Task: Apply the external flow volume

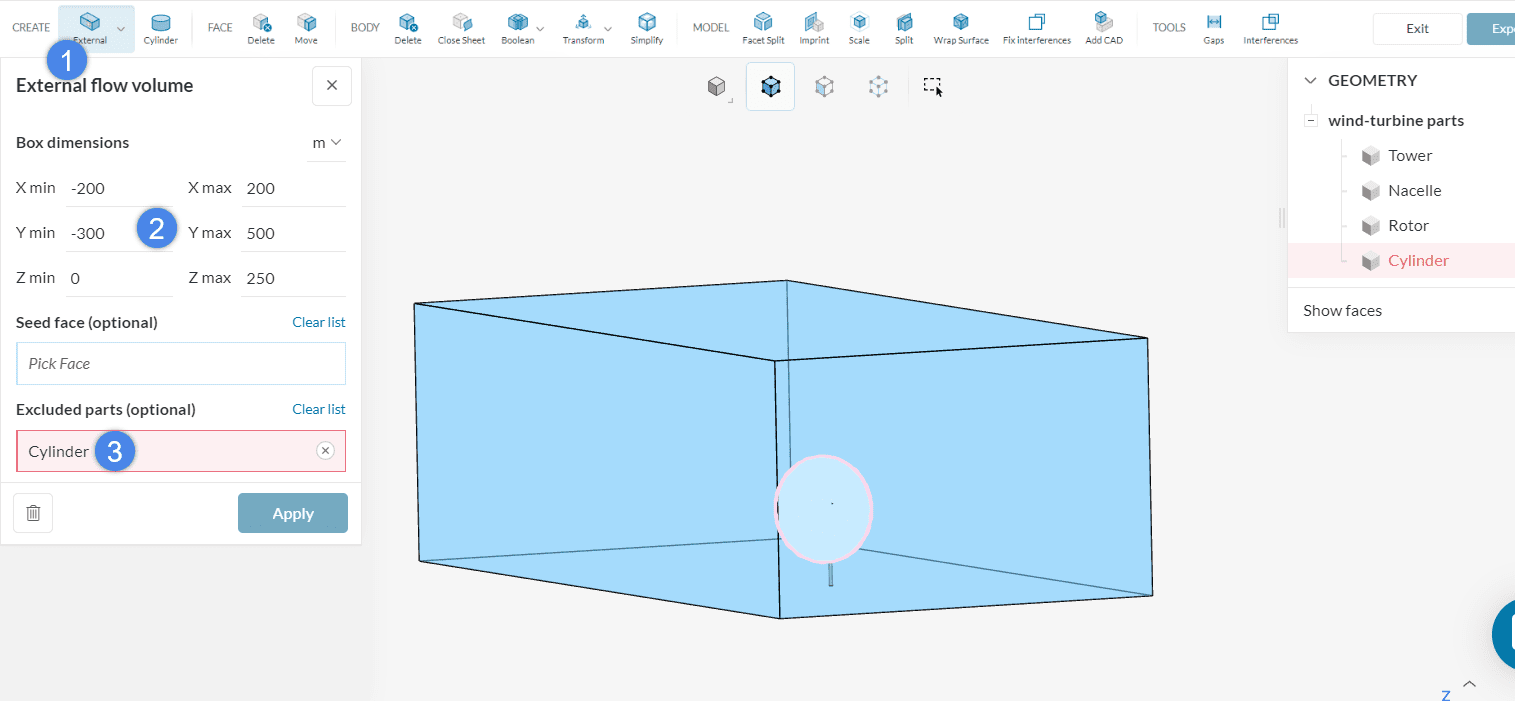Action: (292, 512)
